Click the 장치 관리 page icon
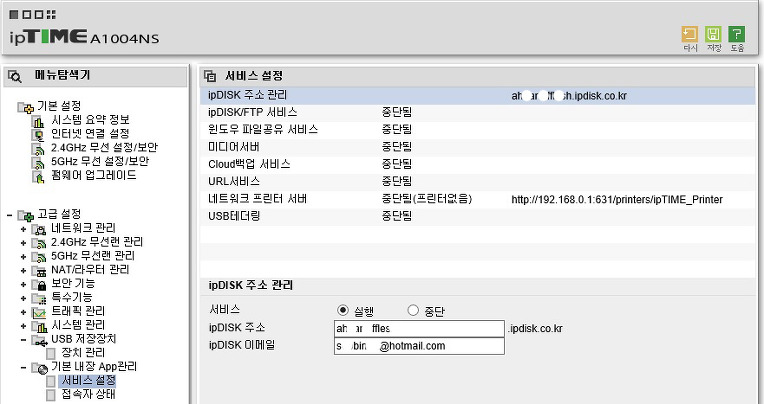This screenshot has width=764, height=404. coord(51,353)
